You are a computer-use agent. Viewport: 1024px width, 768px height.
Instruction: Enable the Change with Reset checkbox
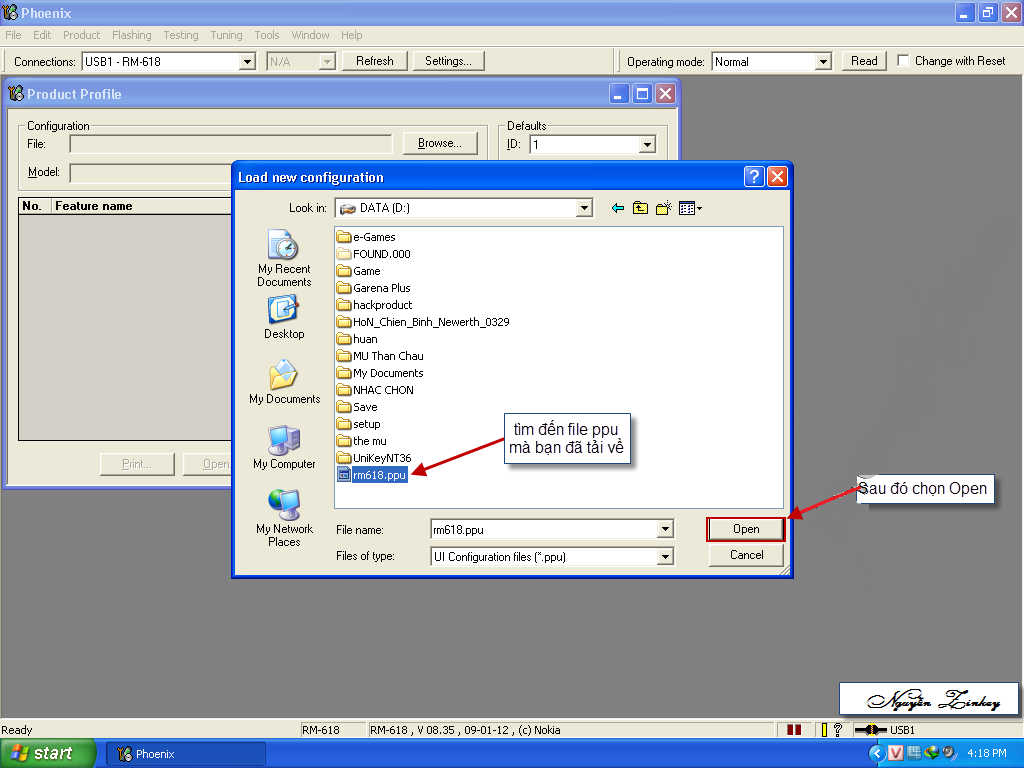(904, 61)
